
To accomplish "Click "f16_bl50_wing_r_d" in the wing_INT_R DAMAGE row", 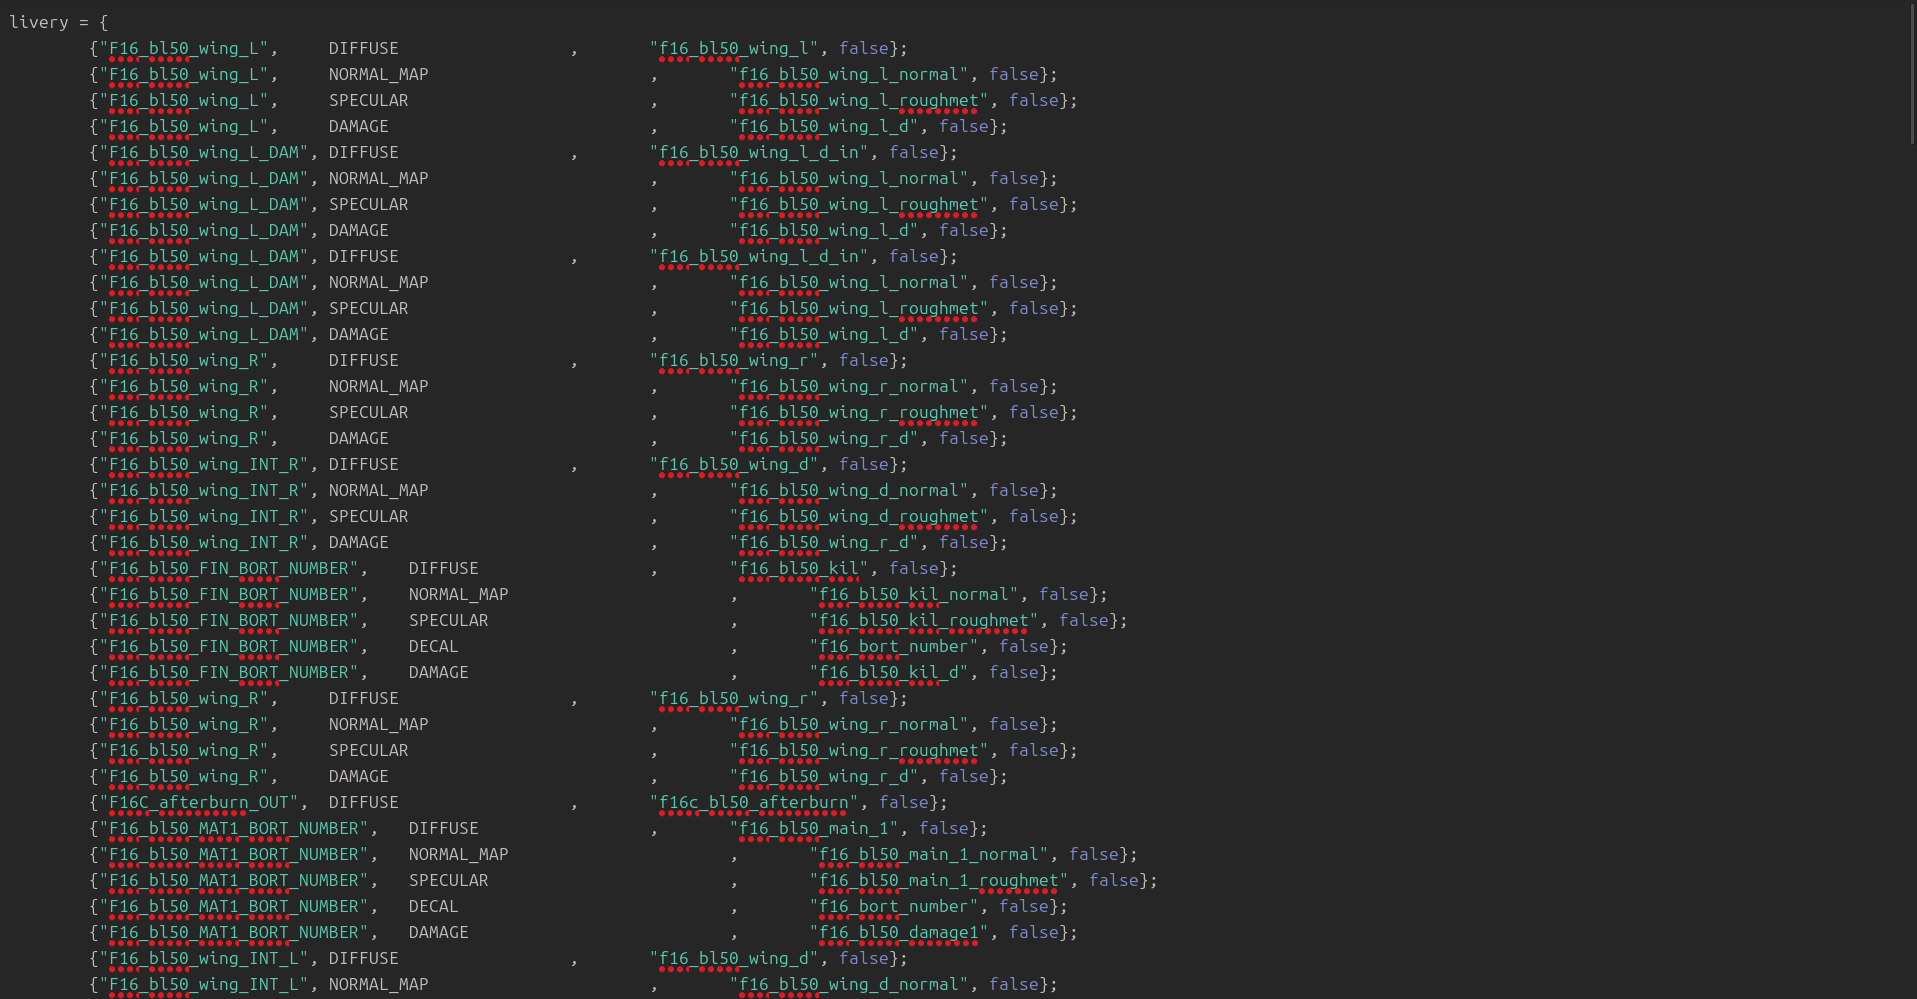I will [x=824, y=542].
